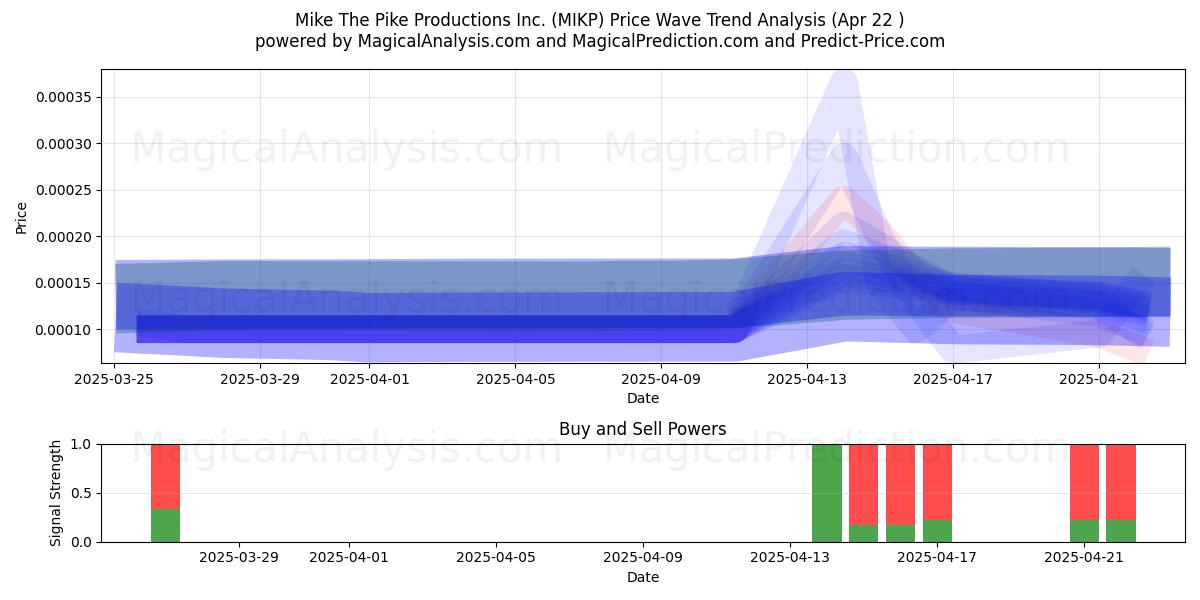Click the red part of the last bar in signal chart

(1121, 482)
